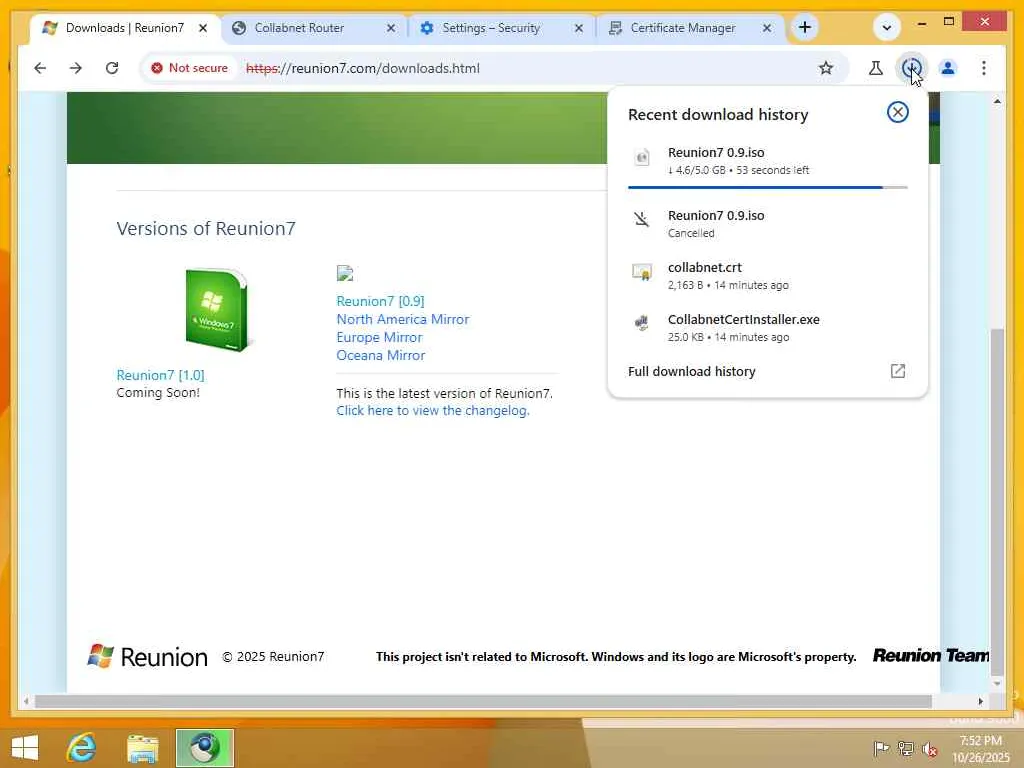Viewport: 1024px width, 768px height.
Task: Click the address bar URL reunion7.com/downloads.html
Action: point(362,68)
